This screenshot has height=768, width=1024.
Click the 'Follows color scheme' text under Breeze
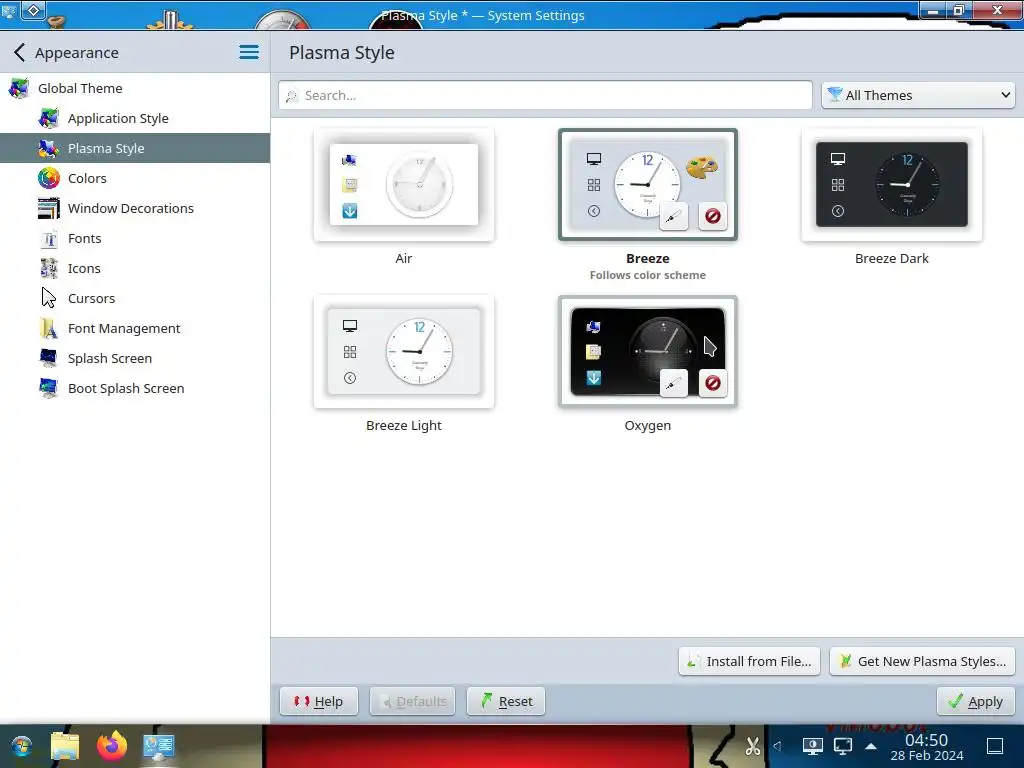pos(648,276)
